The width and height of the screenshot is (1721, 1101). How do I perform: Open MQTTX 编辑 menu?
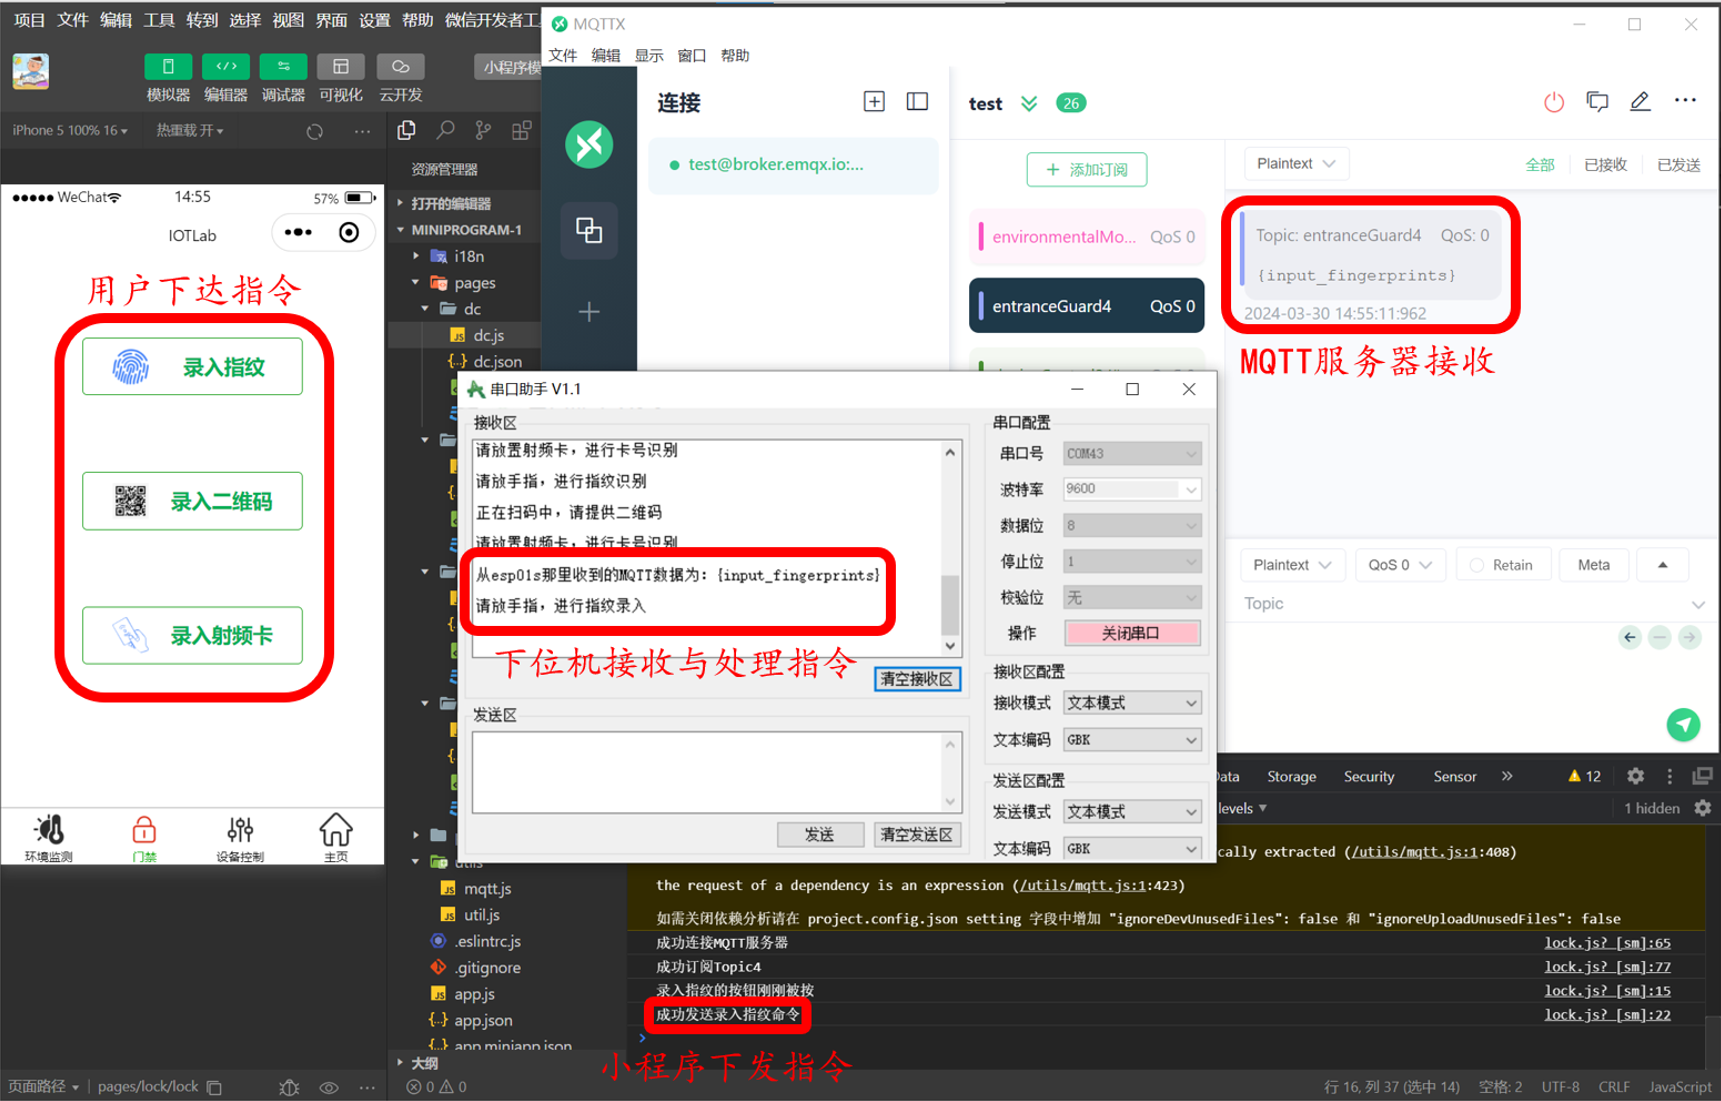click(x=605, y=55)
